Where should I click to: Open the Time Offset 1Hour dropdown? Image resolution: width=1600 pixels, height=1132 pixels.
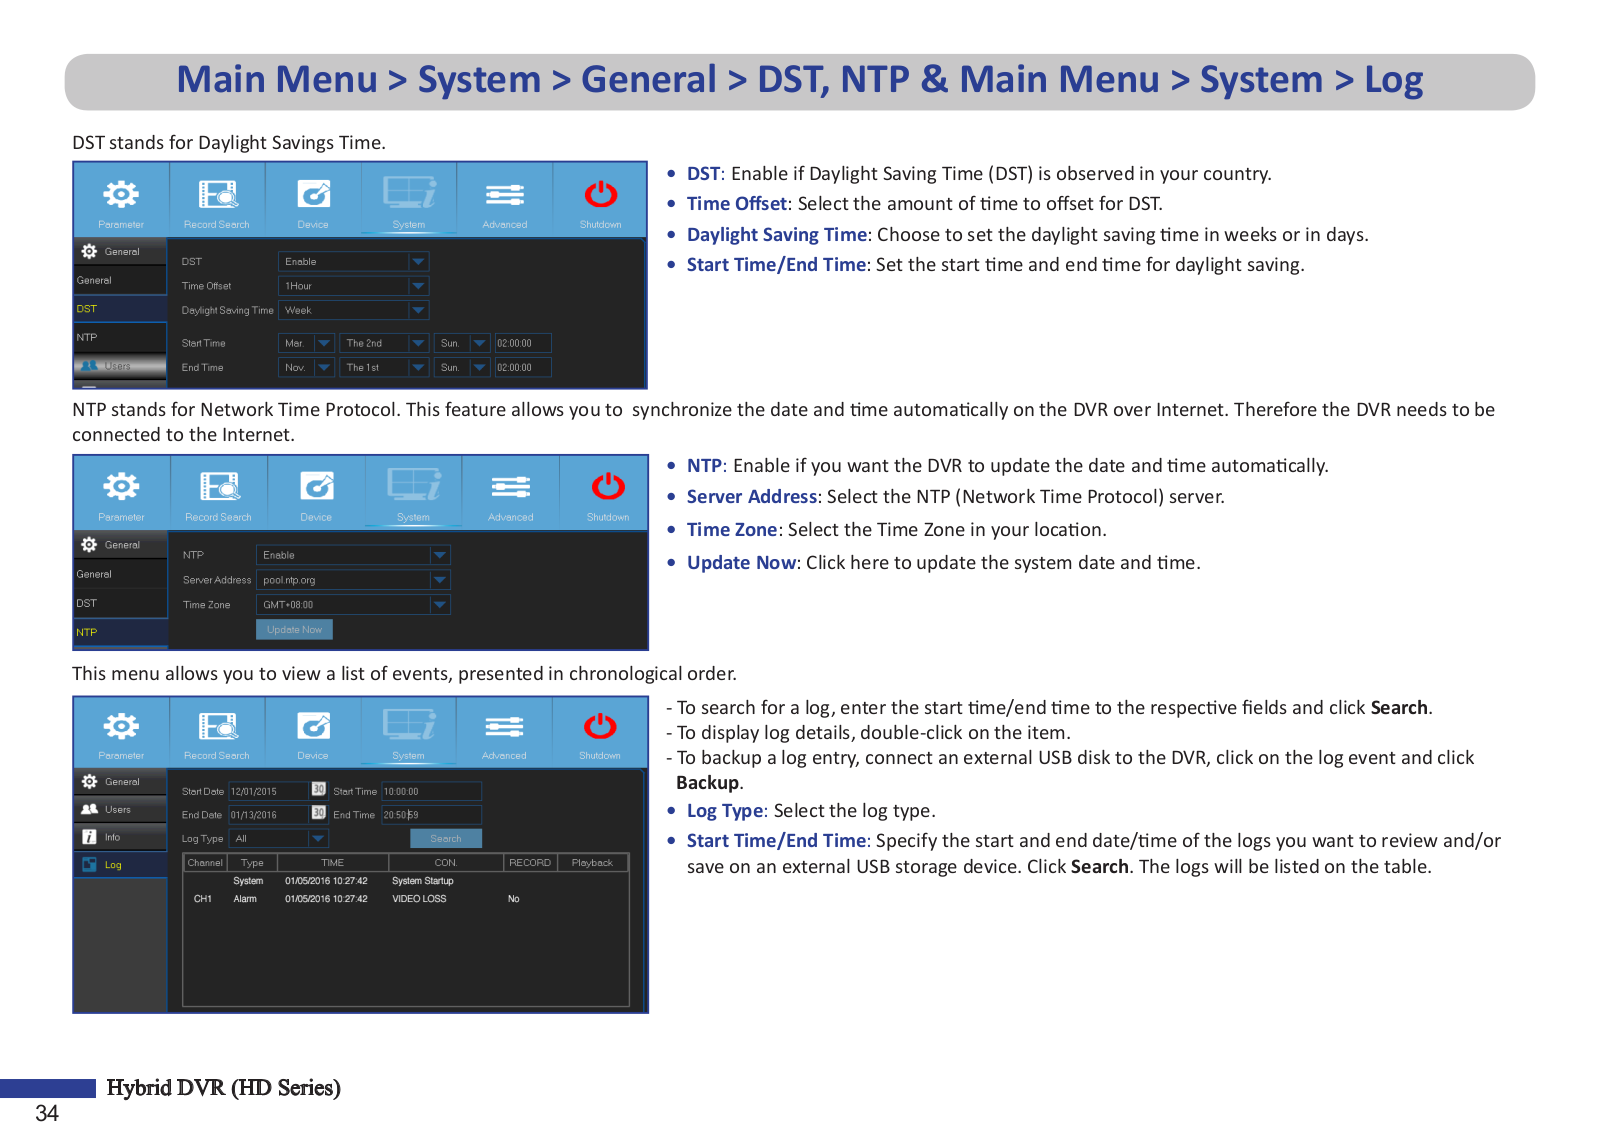tap(353, 286)
